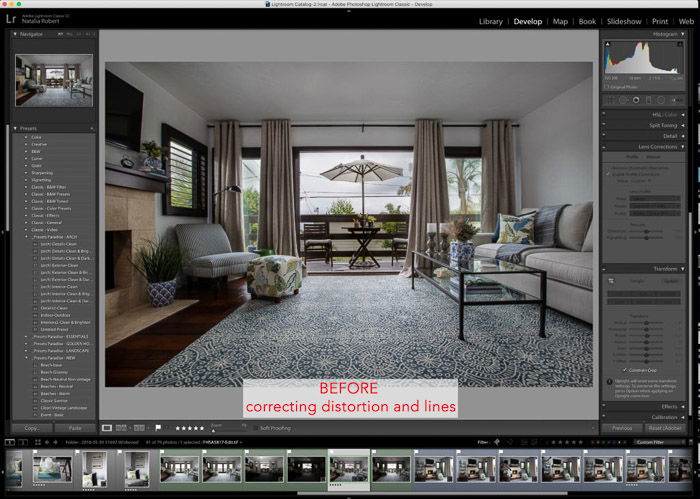Open the Library module
Image resolution: width=700 pixels, height=499 pixels.
point(491,21)
